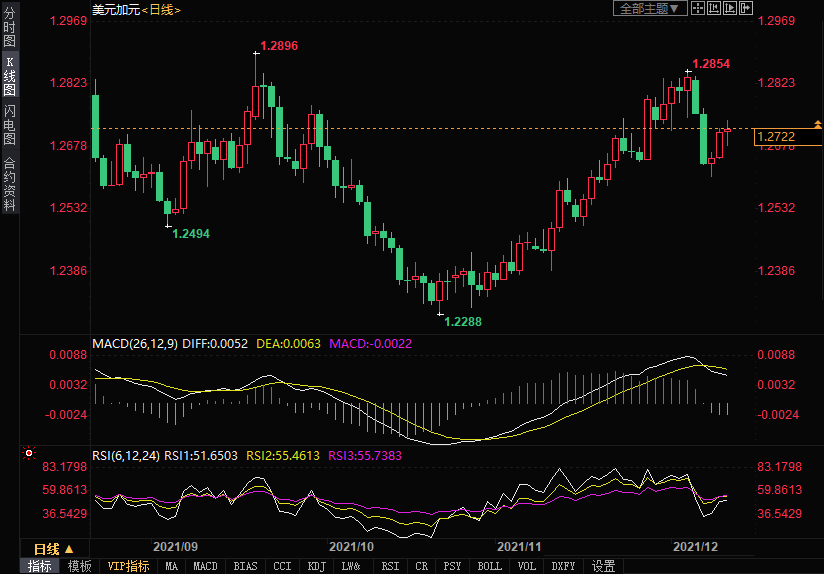Open 设置 settings button
Viewport: 824px width, 574px height.
coord(603,566)
